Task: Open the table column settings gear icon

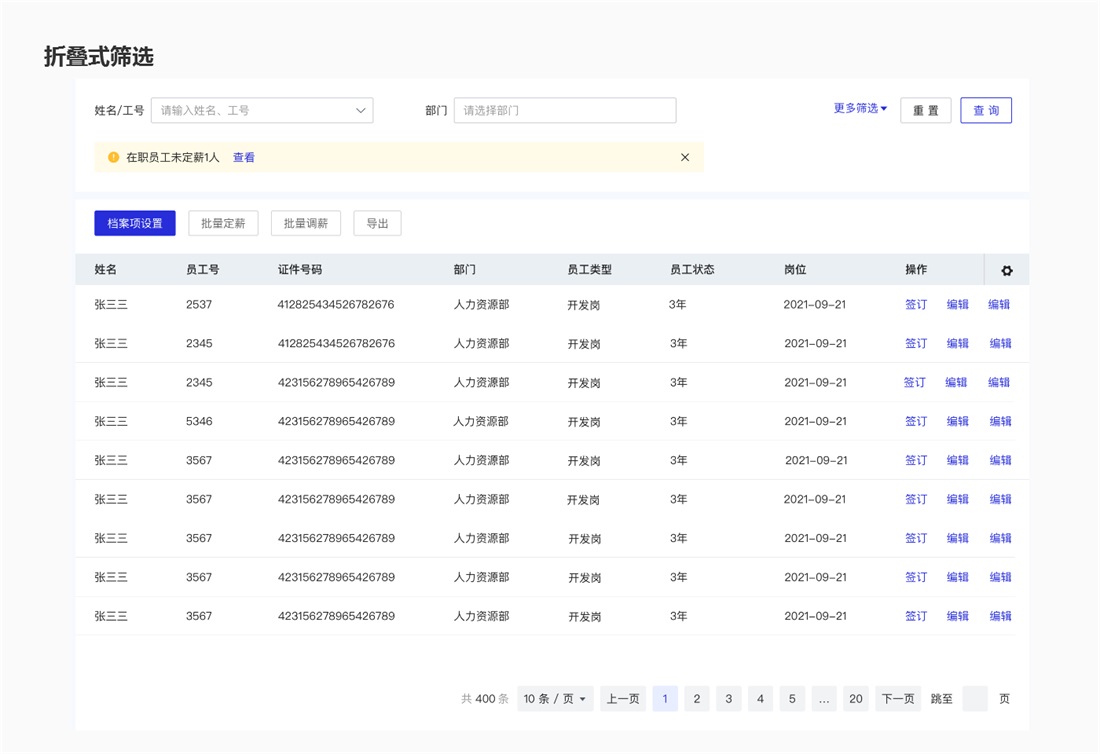Action: click(1007, 271)
